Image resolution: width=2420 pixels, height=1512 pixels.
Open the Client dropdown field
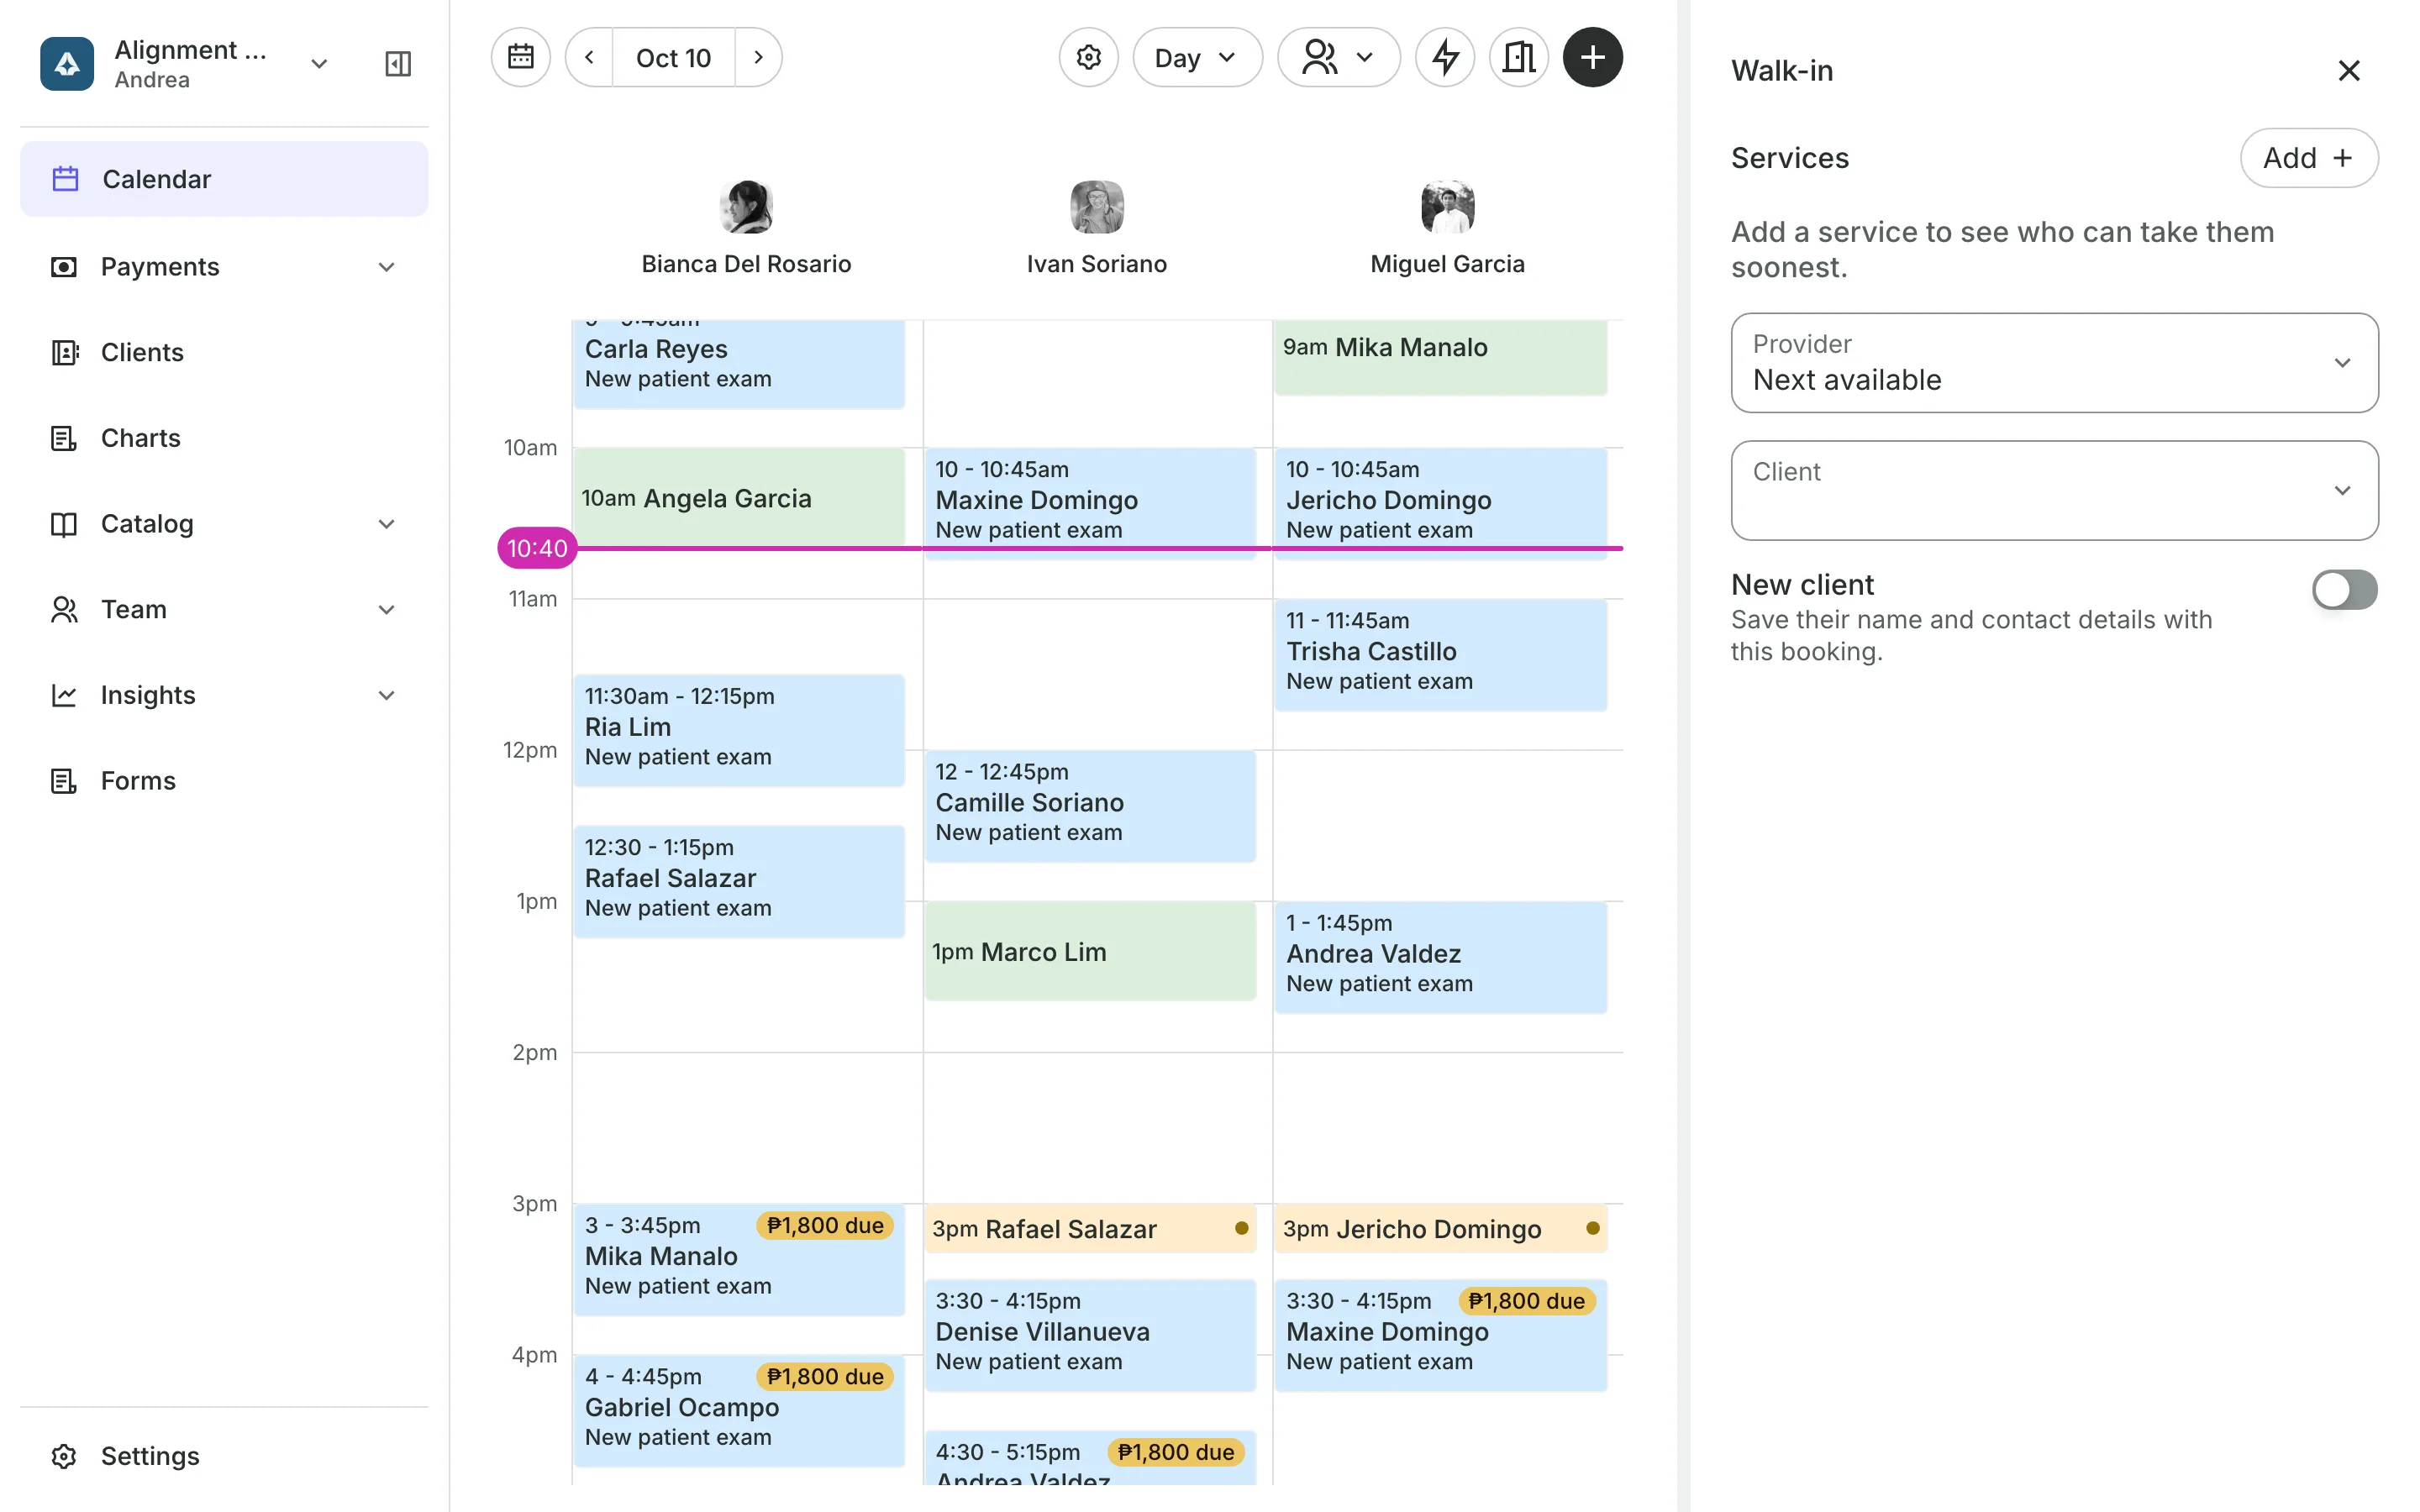click(x=2054, y=490)
